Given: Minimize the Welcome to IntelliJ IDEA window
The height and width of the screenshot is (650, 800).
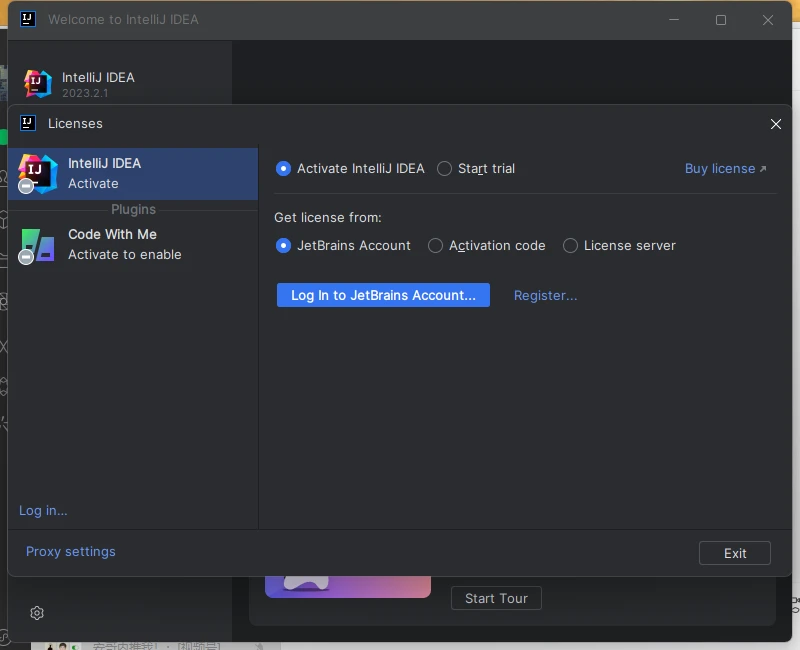Looking at the screenshot, I should pos(673,20).
